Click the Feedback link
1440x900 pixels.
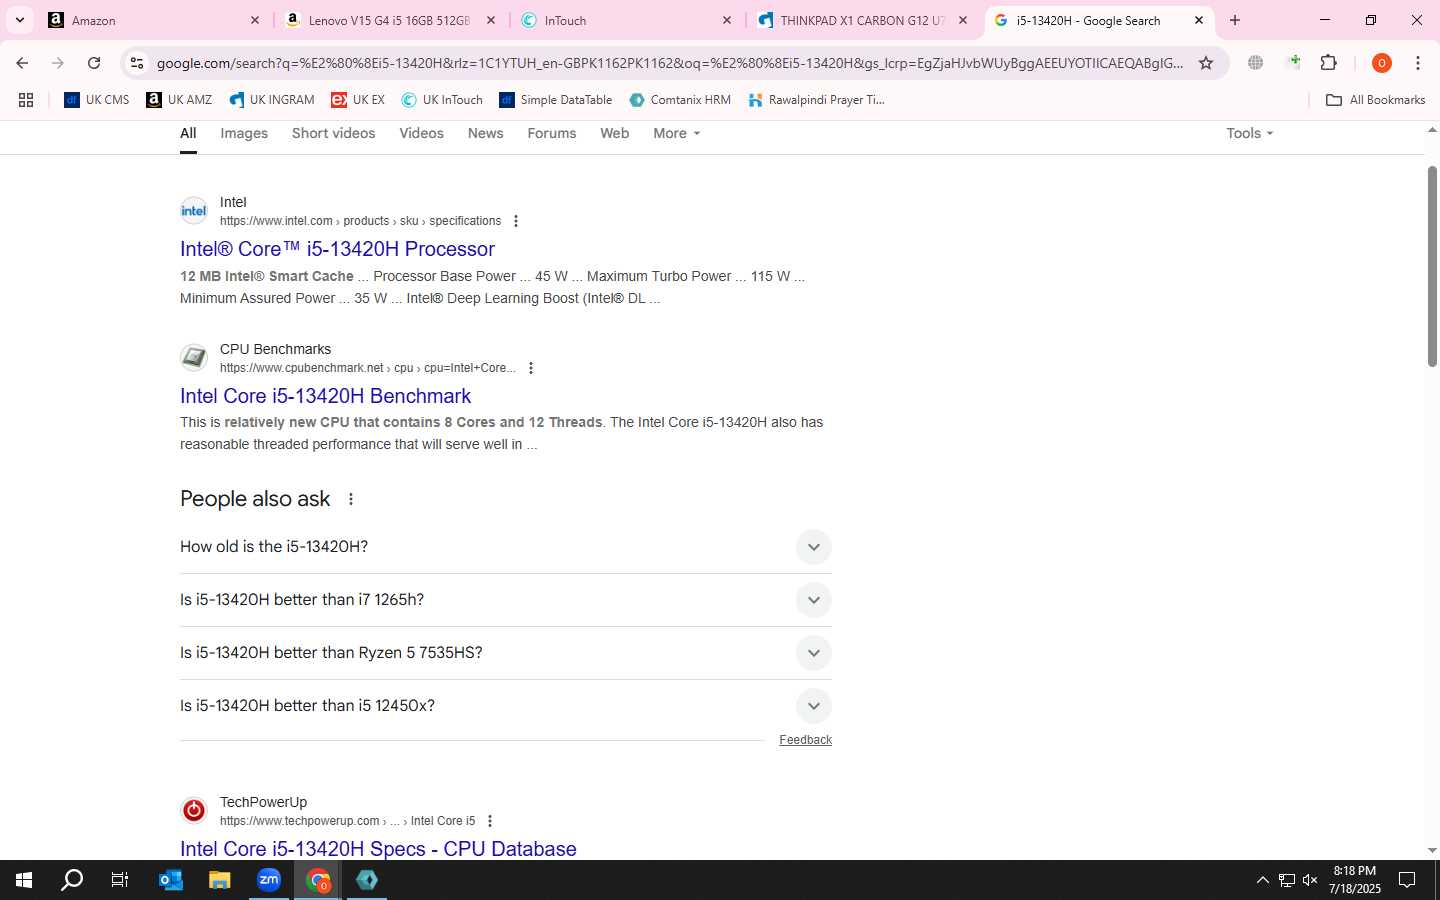tap(805, 740)
